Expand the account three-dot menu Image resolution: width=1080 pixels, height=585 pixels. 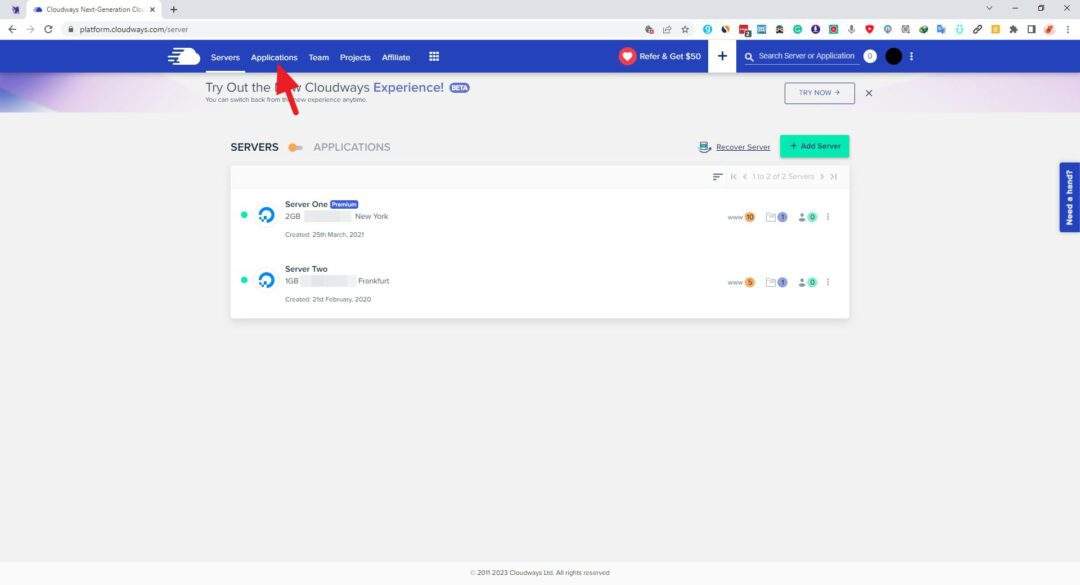pos(911,57)
